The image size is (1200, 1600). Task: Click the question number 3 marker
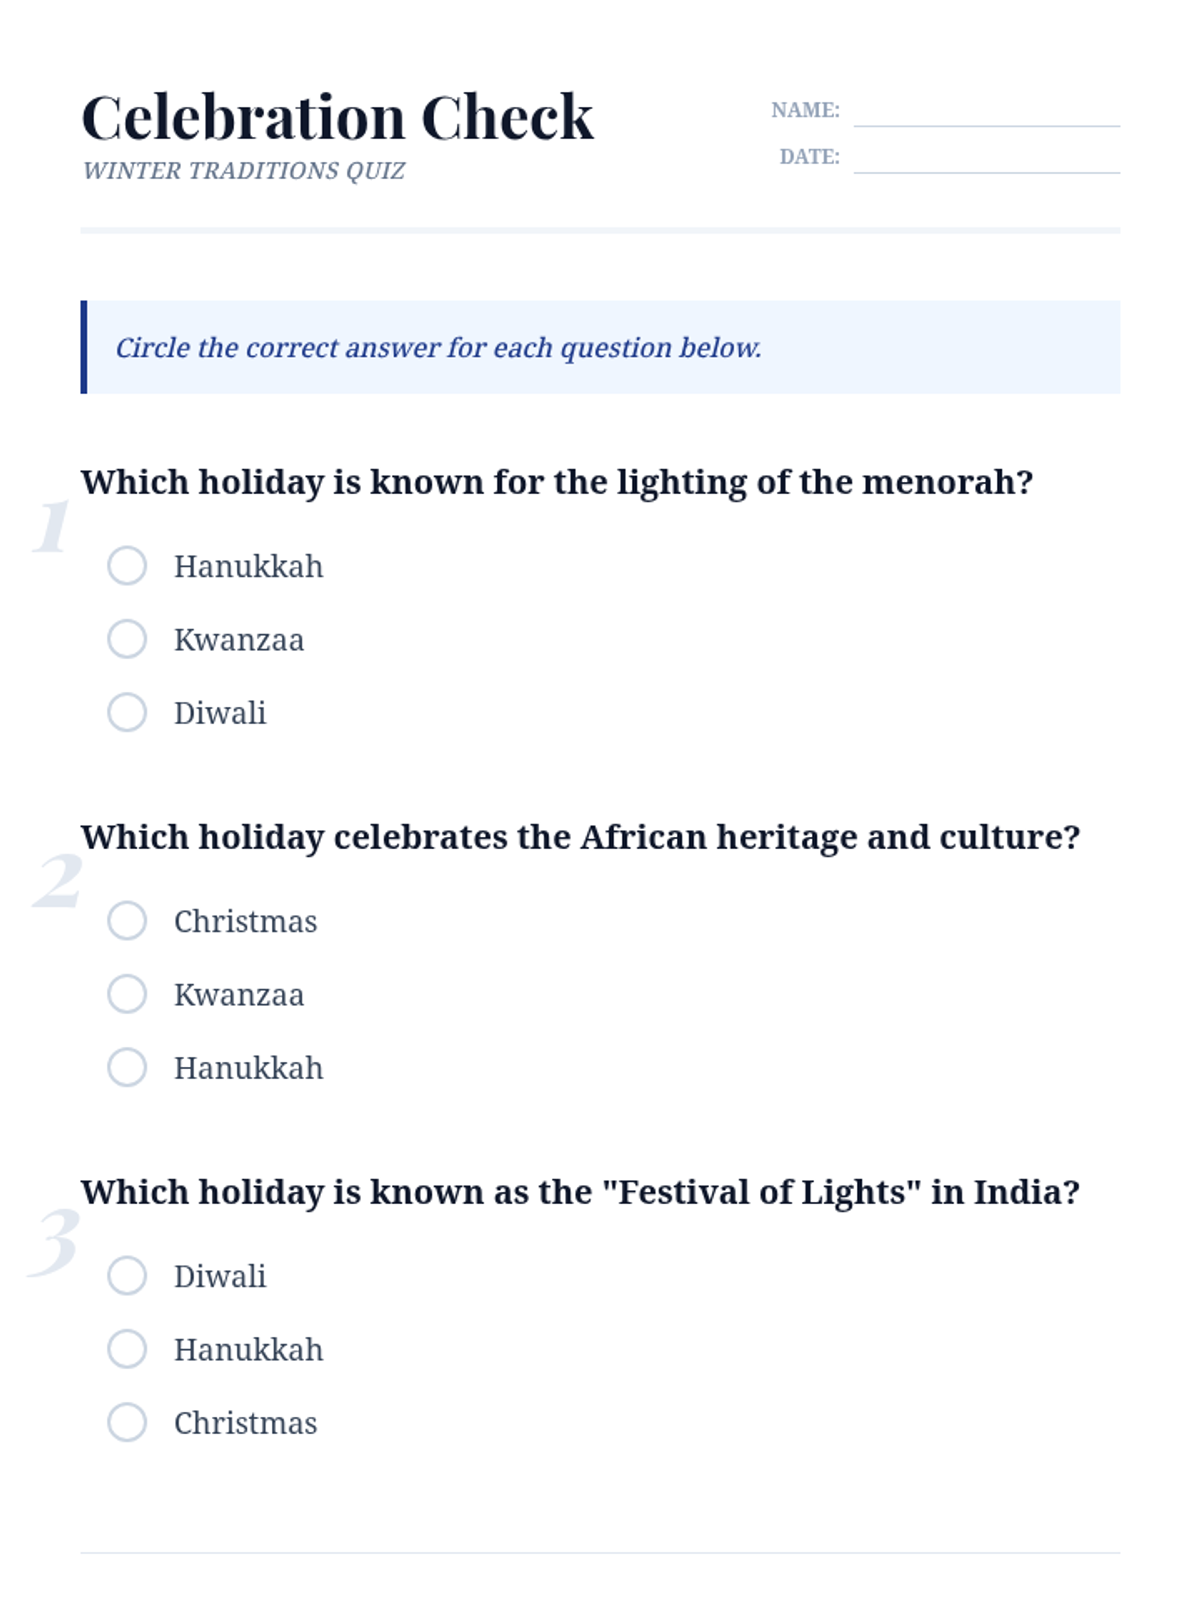tap(54, 1241)
